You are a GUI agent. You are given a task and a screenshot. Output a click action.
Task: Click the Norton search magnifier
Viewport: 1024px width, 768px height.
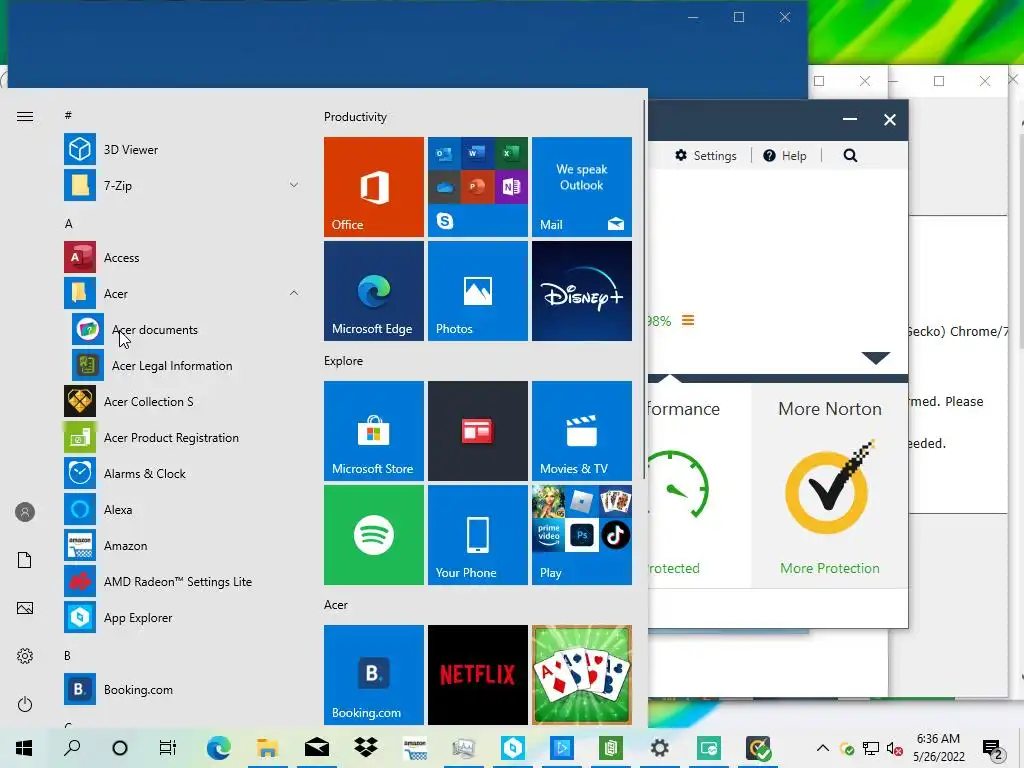tap(850, 155)
